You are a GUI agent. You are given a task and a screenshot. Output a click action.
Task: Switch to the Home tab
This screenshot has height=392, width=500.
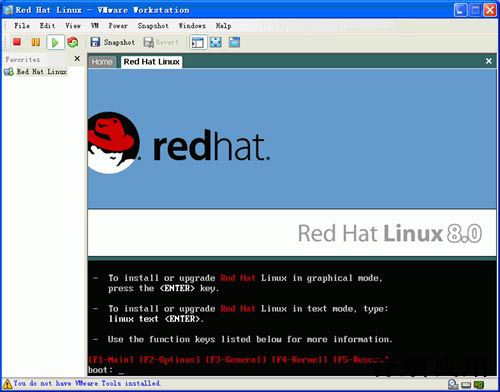tap(102, 62)
